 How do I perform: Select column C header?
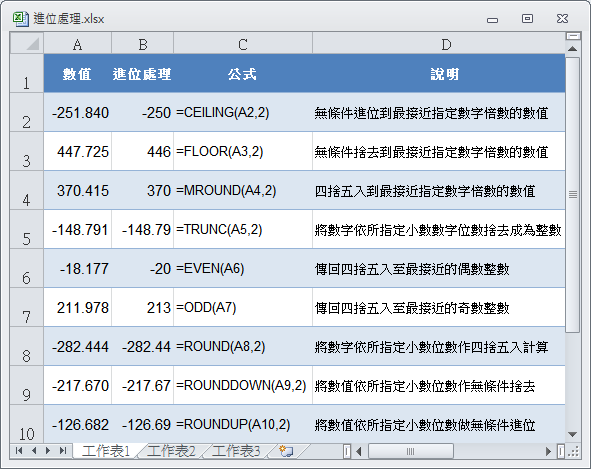[x=243, y=43]
